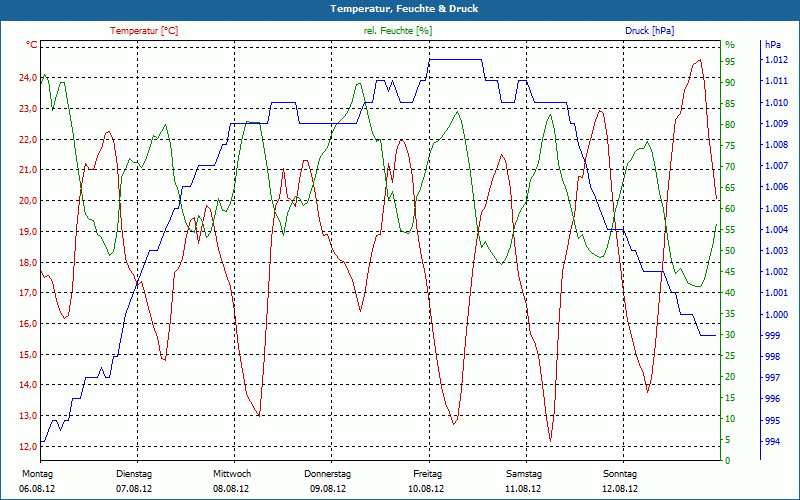800x500 pixels.
Task: Click the 12,0 tick on the temperature axis
Action: point(28,446)
